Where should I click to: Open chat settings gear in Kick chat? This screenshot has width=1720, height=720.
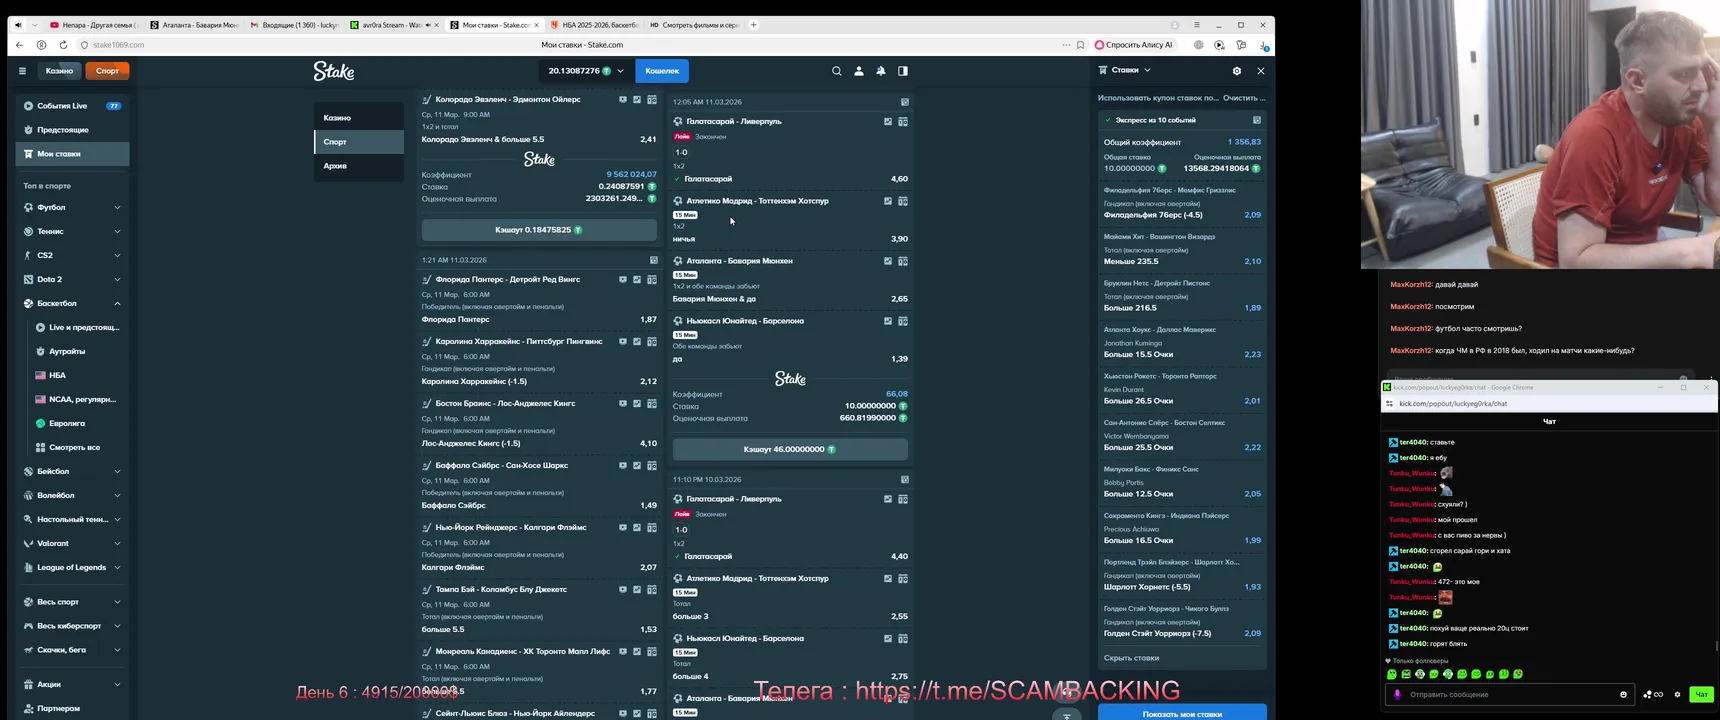[x=1677, y=694]
